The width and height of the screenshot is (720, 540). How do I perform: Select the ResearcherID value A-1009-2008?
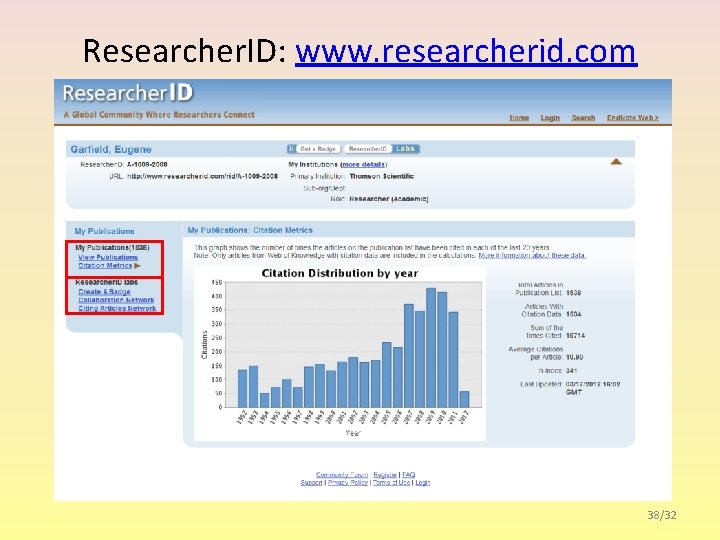coord(147,164)
